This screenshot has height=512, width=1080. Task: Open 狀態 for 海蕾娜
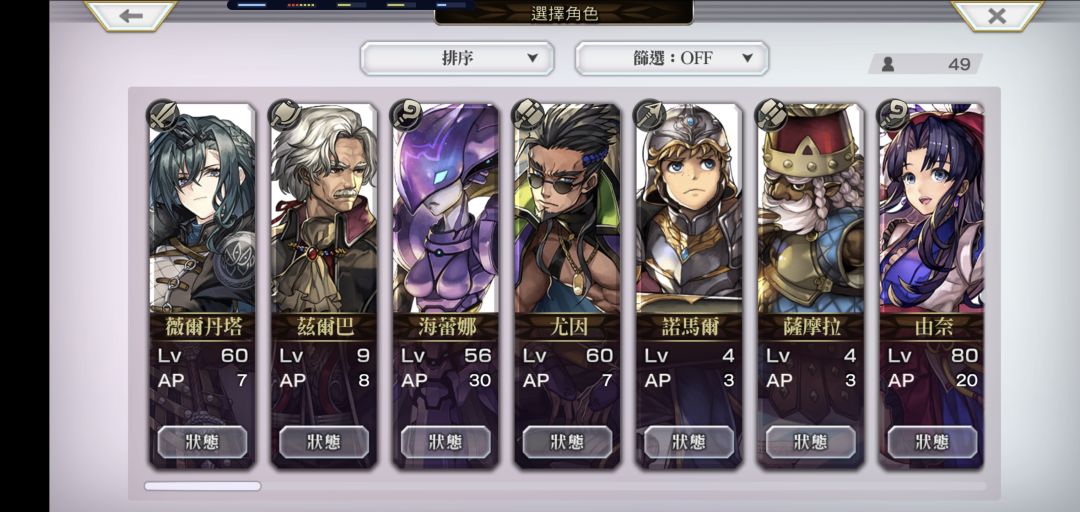pos(446,442)
